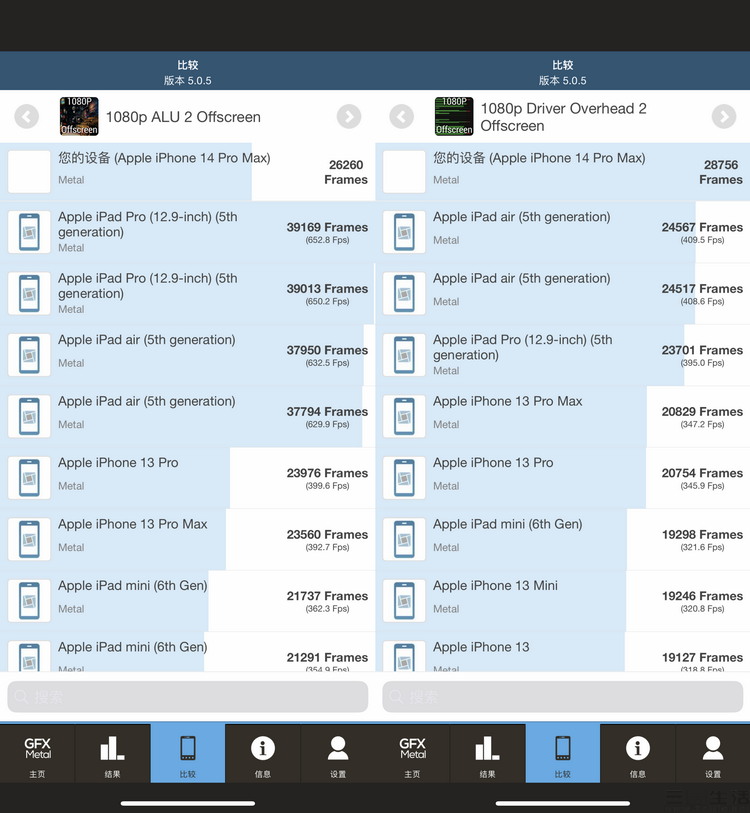This screenshot has height=813, width=750.
Task: Tap device icon beside 23976 Frames row
Action: tap(29, 478)
